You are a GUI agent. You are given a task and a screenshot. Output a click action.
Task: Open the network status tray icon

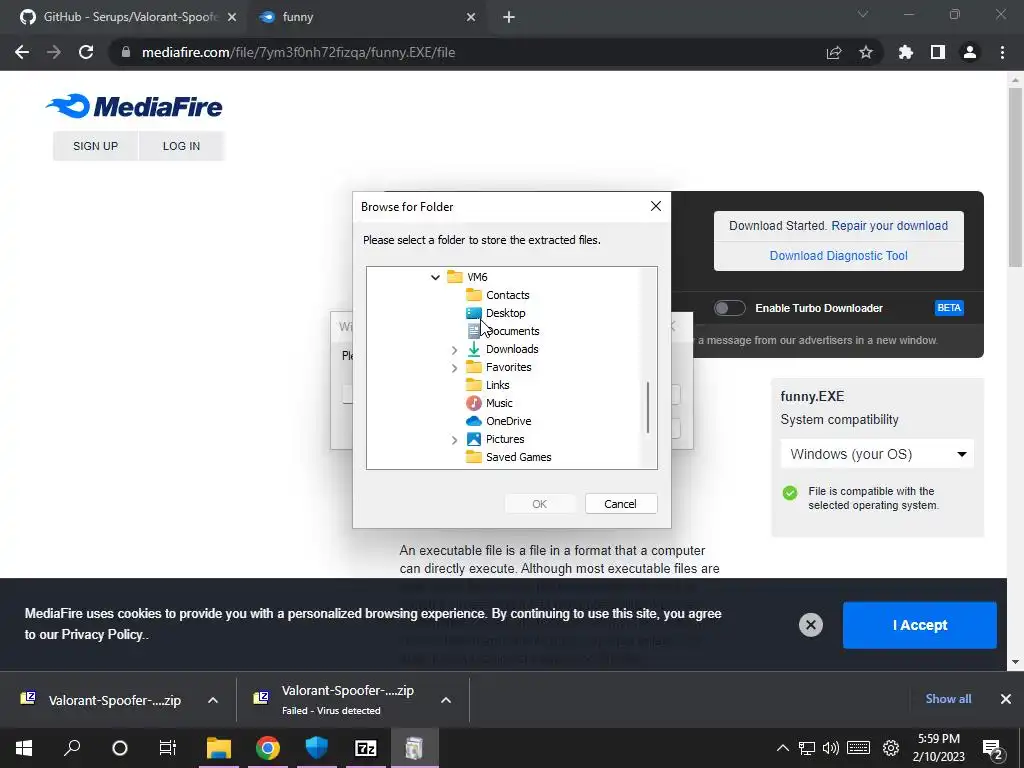click(807, 748)
